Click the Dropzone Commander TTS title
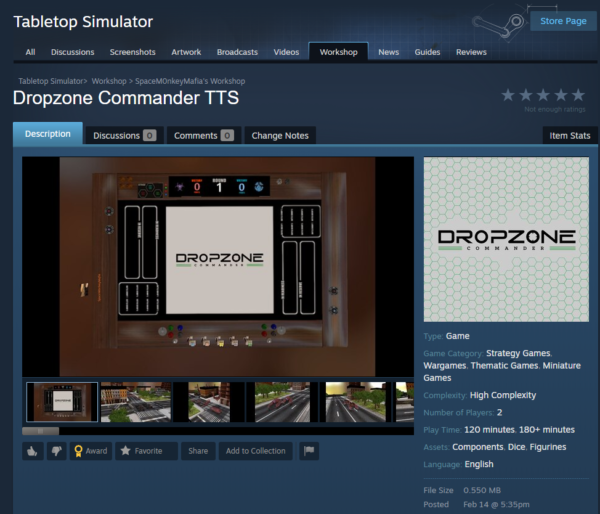The image size is (600, 514). tap(126, 98)
